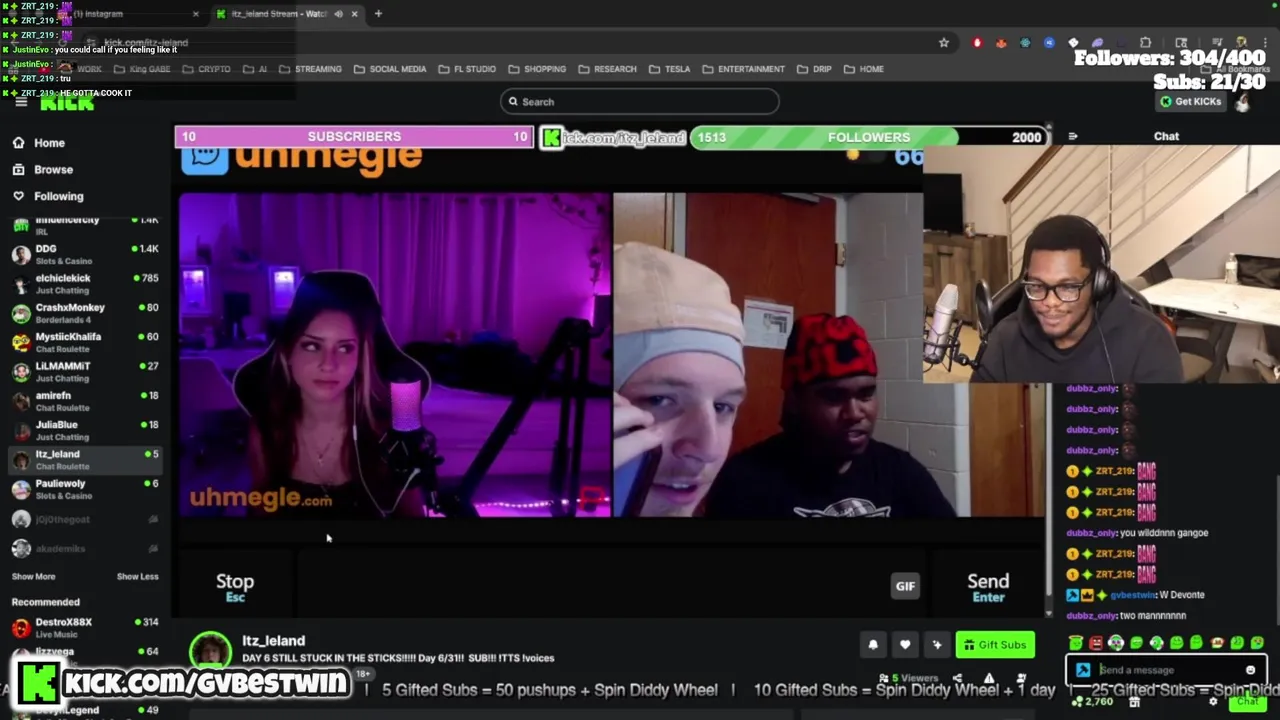Click Itz_leland channel name link
Screen dimensions: 1280x720
[273, 641]
